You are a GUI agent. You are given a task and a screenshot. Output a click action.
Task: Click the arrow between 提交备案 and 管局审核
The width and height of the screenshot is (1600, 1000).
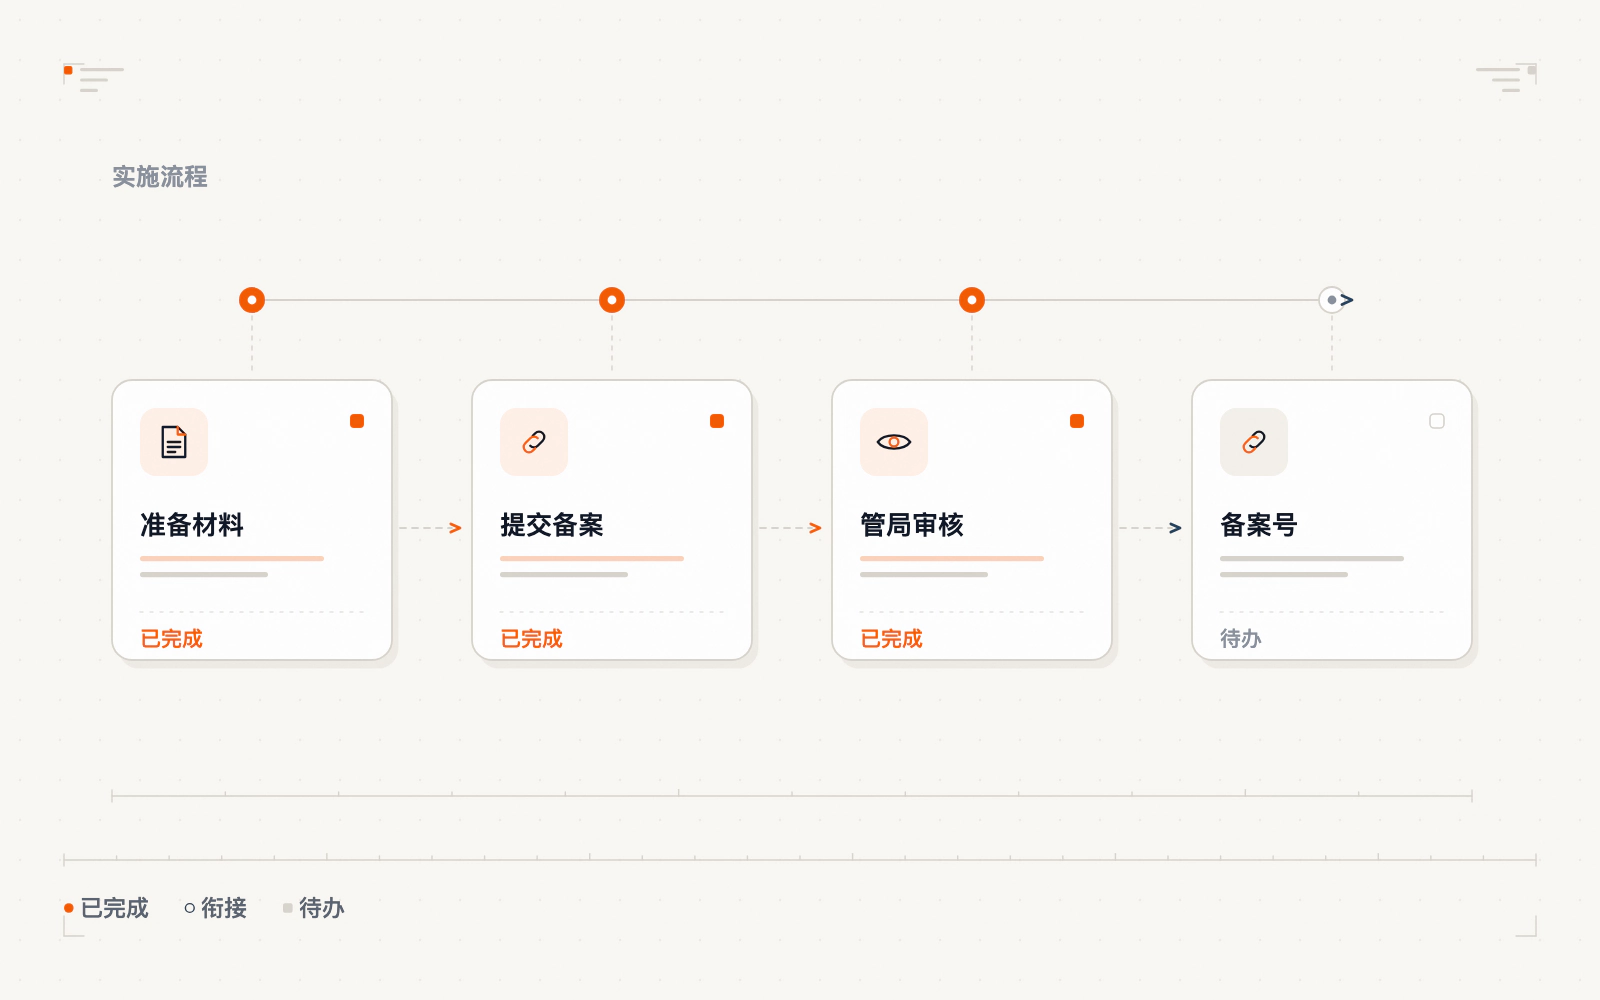click(x=792, y=528)
